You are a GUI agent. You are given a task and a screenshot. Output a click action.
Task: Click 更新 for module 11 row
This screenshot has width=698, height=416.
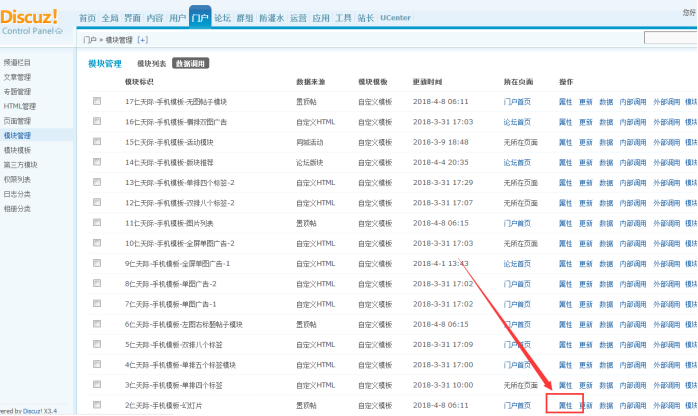[x=586, y=223]
